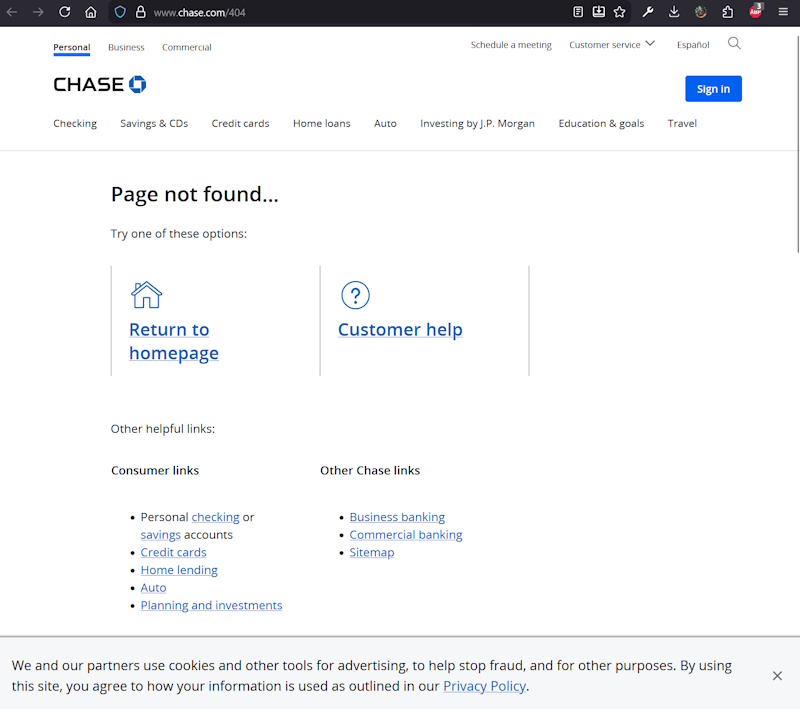This screenshot has height=709, width=800.
Task: Bookmark this page with the star icon
Action: [620, 12]
